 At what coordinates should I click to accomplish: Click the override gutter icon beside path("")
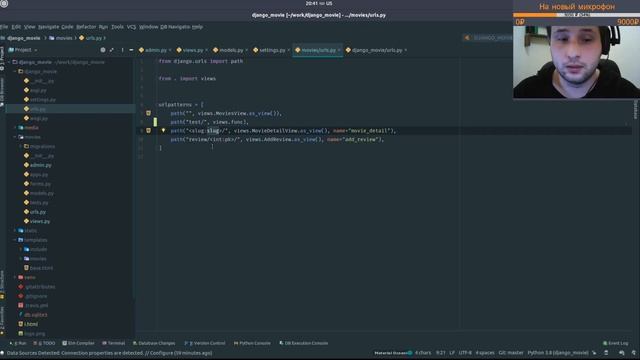pos(149,113)
